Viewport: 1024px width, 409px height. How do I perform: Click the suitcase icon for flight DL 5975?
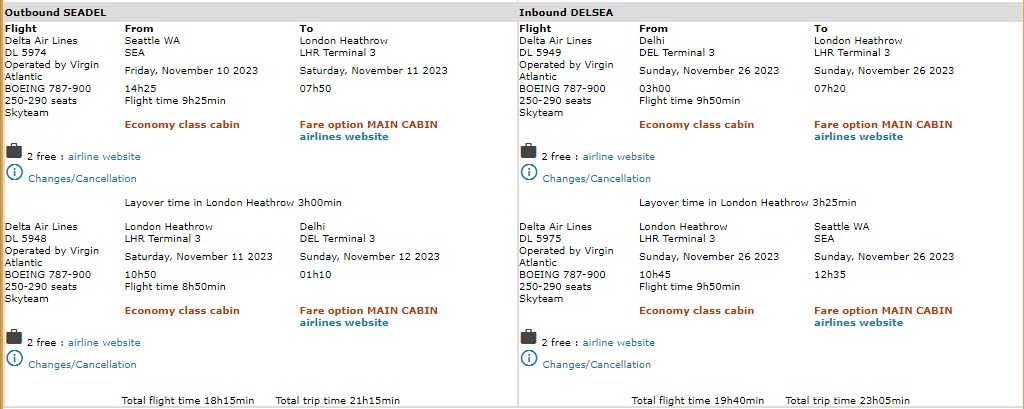528,338
